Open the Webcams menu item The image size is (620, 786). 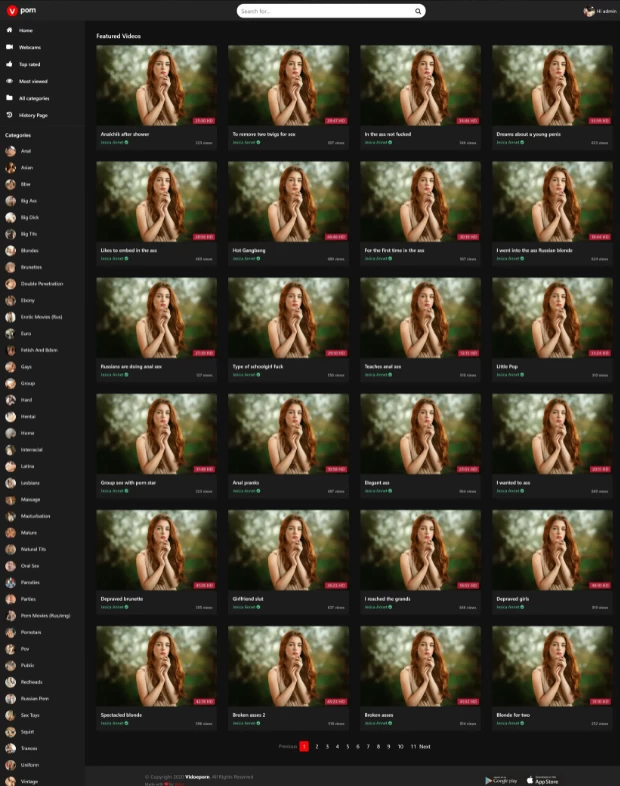(30, 47)
